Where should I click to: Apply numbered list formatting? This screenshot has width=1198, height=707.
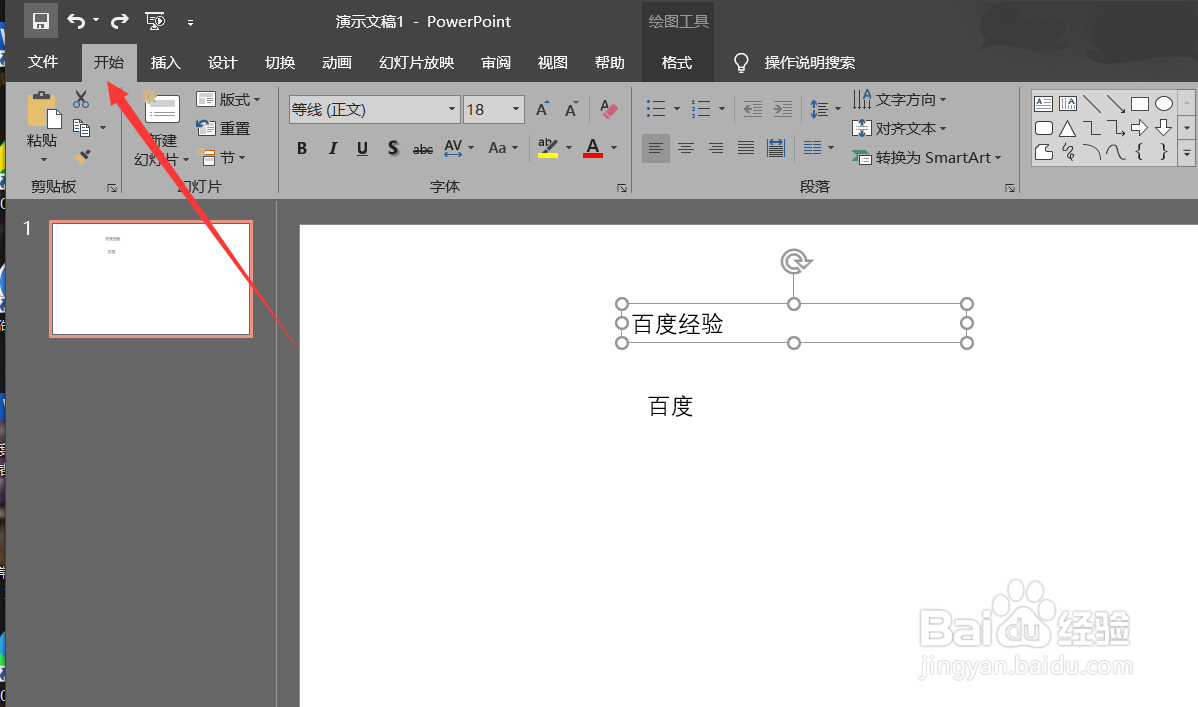pyautogui.click(x=701, y=109)
